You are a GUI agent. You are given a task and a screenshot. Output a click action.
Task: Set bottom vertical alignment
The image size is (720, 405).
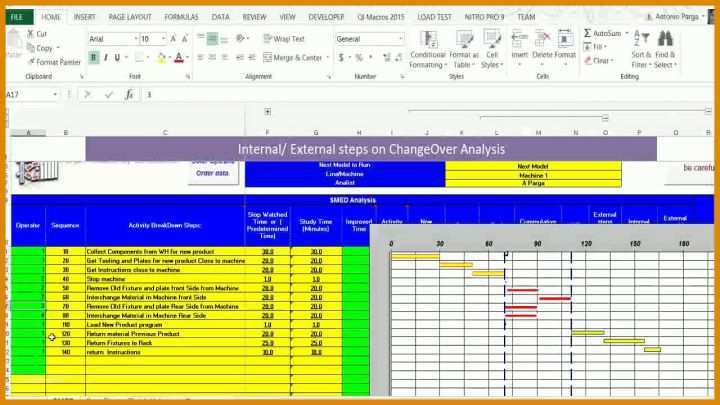click(224, 39)
